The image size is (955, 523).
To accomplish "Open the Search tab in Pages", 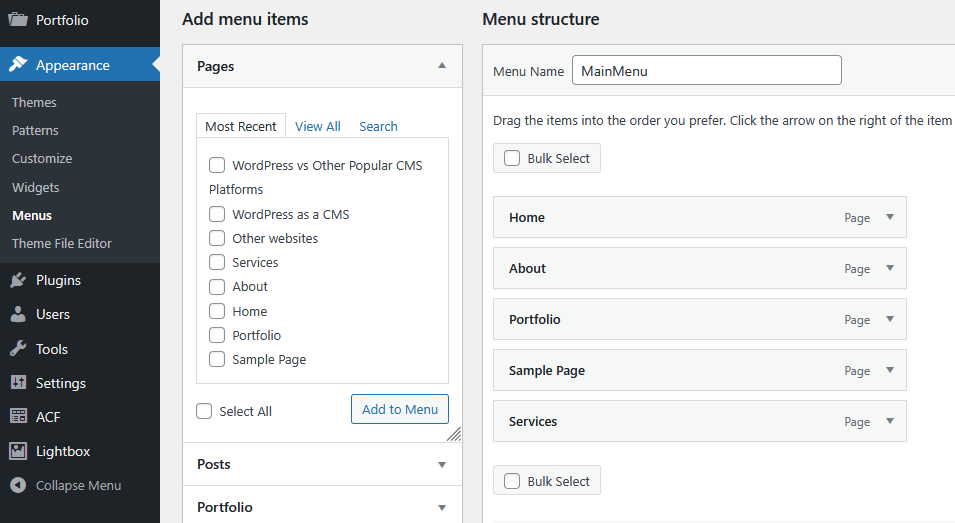I will pyautogui.click(x=378, y=126).
